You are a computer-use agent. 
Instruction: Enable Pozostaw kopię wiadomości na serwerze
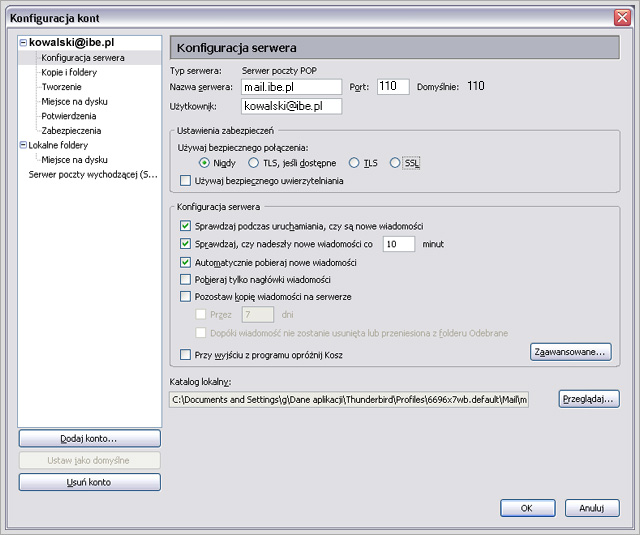coord(184,297)
